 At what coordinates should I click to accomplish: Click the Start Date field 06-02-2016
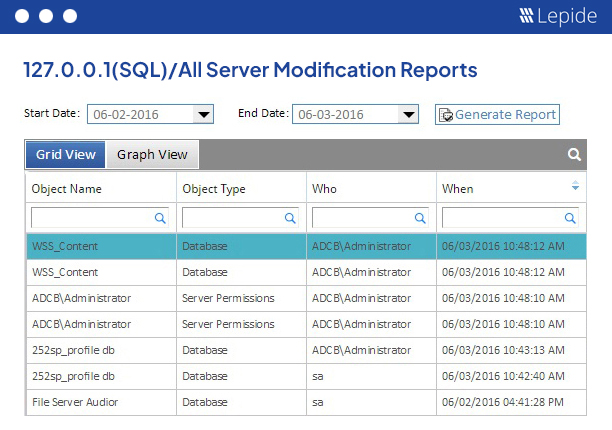pyautogui.click(x=150, y=114)
